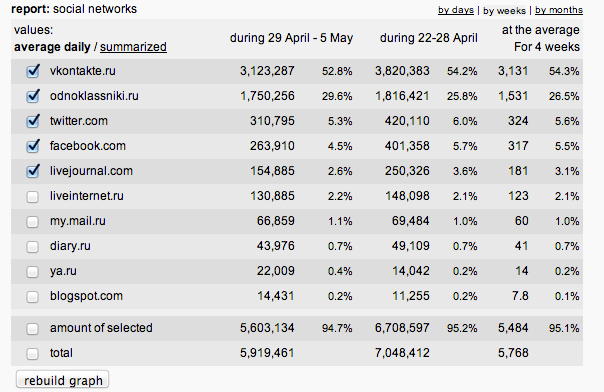
Task: Tick the diary.ru checkbox
Action: tap(32, 247)
